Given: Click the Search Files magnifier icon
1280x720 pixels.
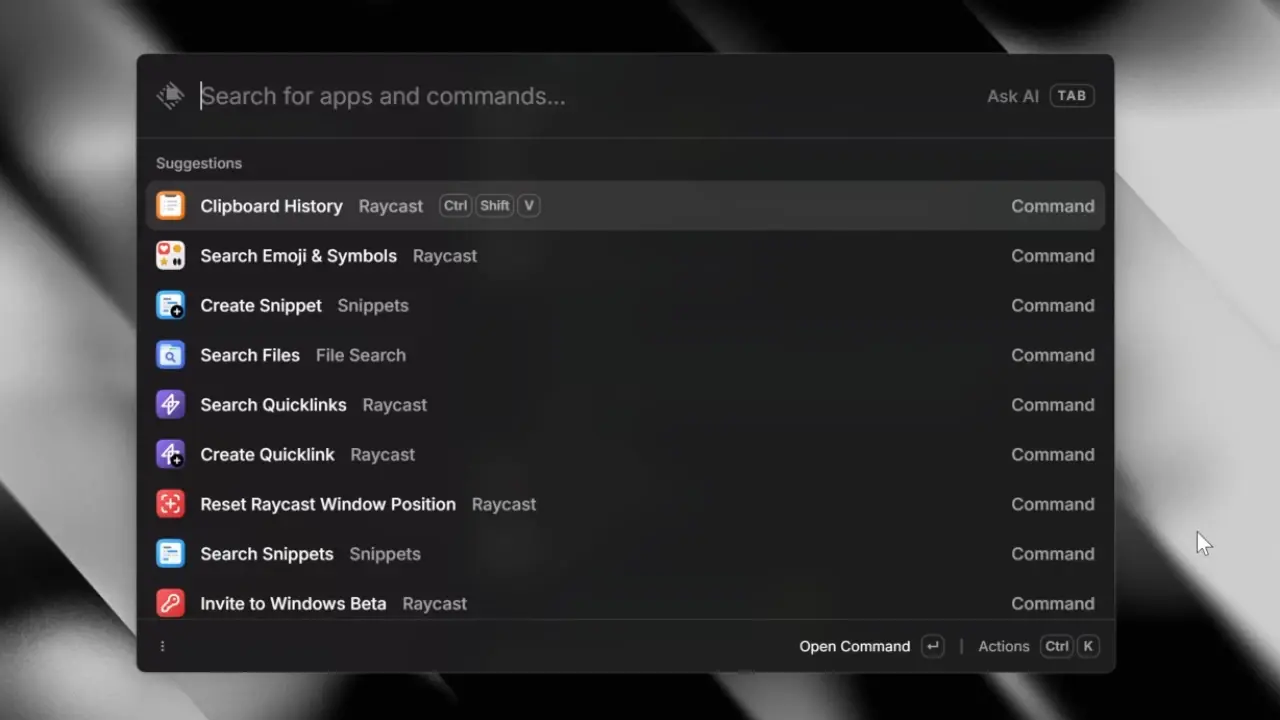Looking at the screenshot, I should (170, 355).
